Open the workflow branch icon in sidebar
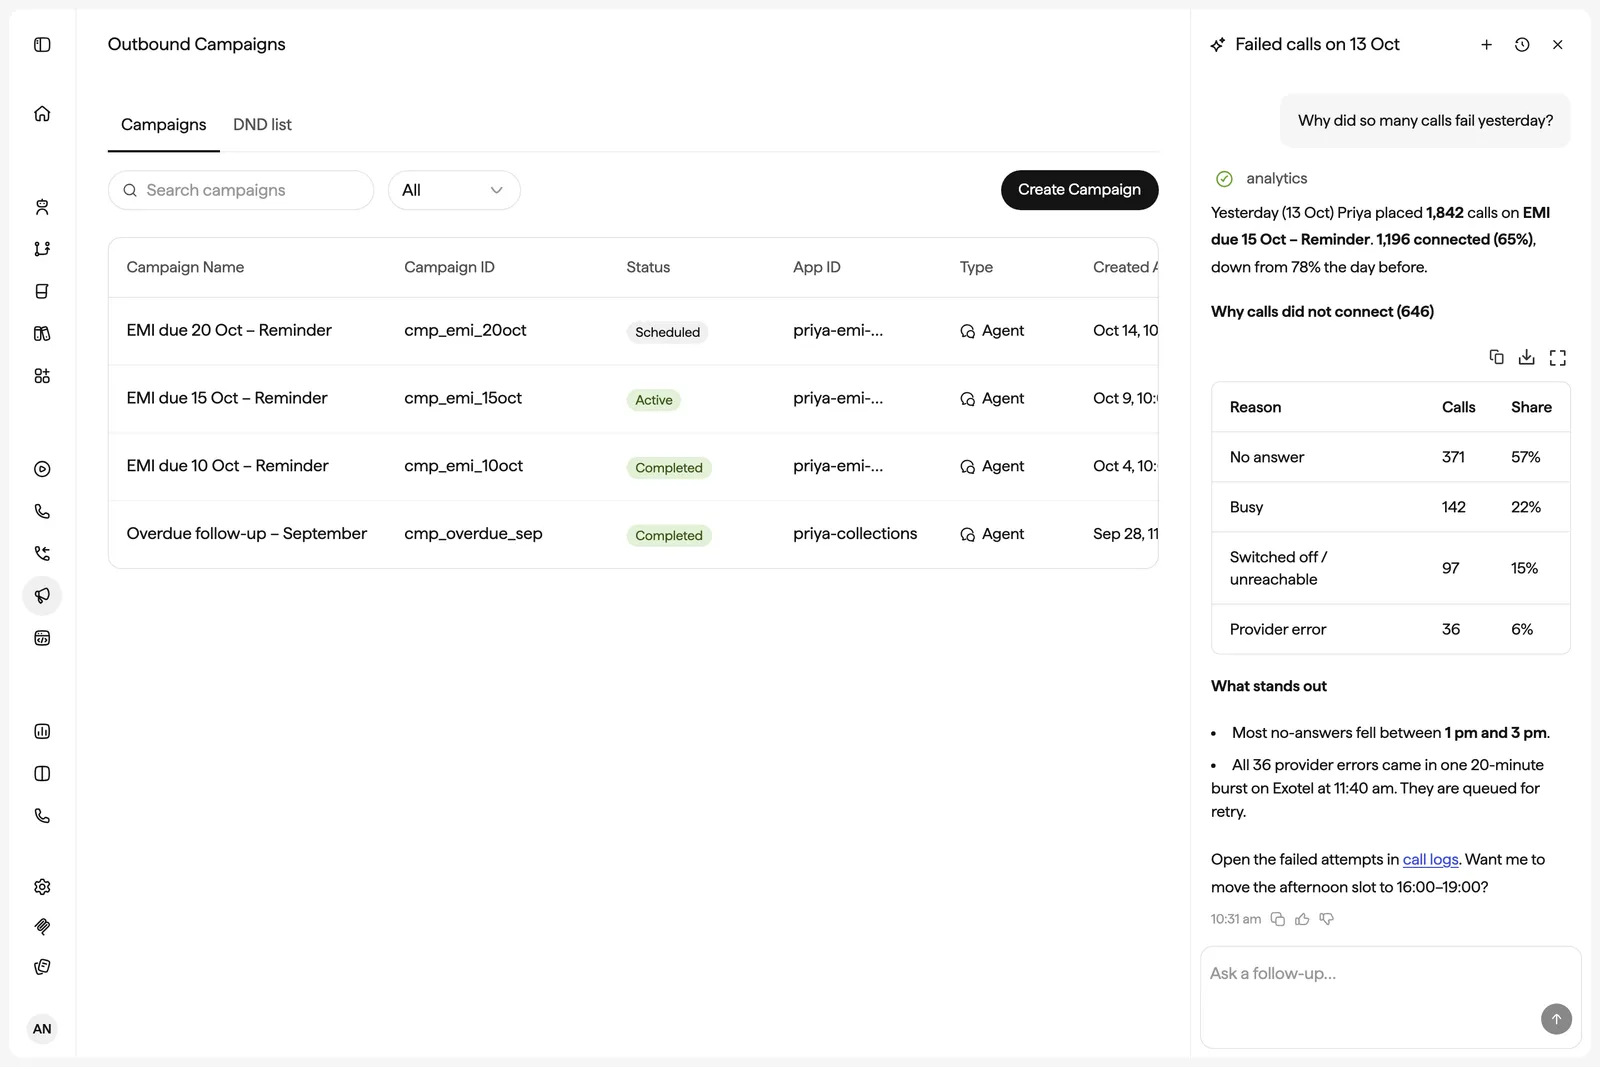 (x=42, y=249)
